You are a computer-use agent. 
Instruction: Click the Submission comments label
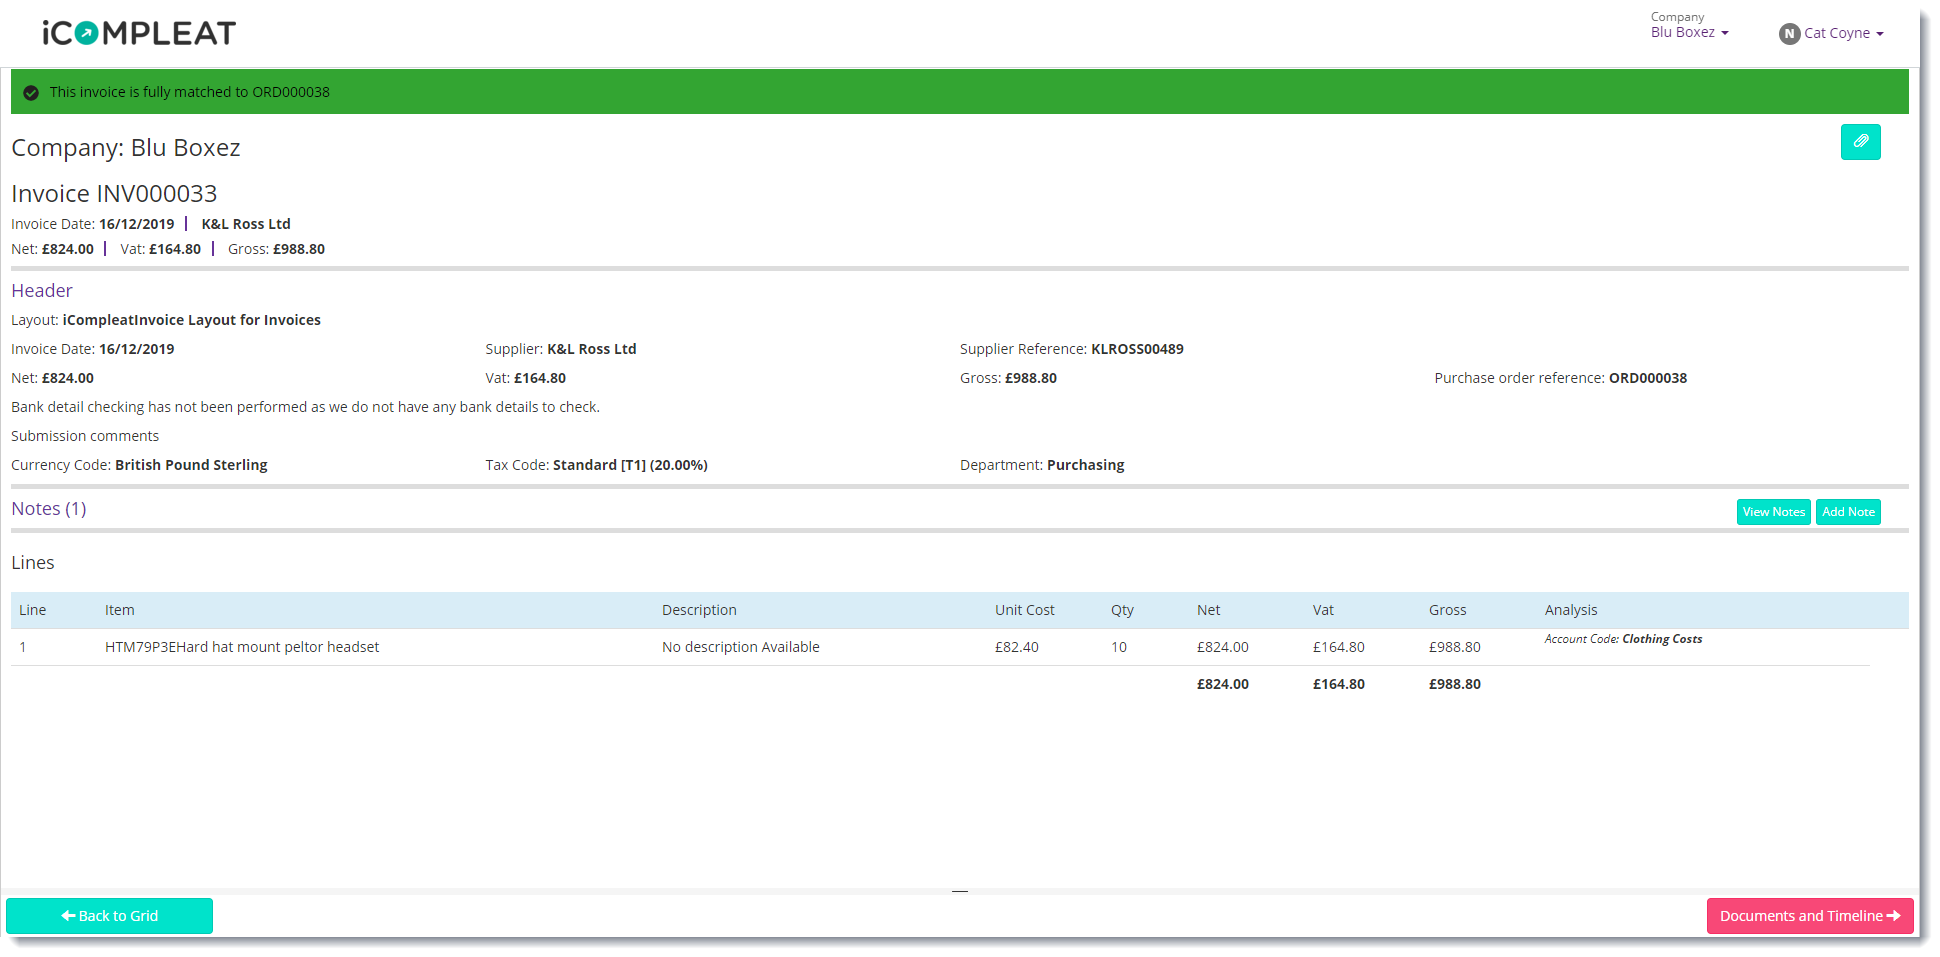[x=85, y=436]
